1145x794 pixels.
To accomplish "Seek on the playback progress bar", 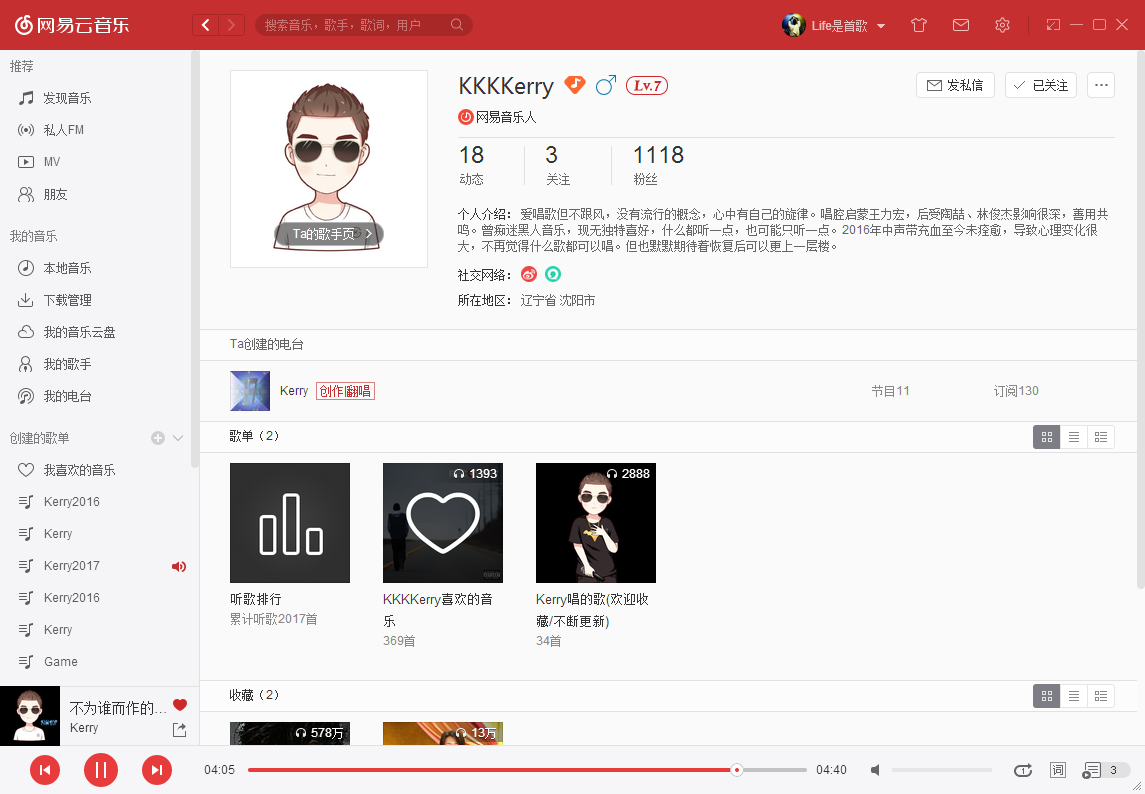I will 527,770.
